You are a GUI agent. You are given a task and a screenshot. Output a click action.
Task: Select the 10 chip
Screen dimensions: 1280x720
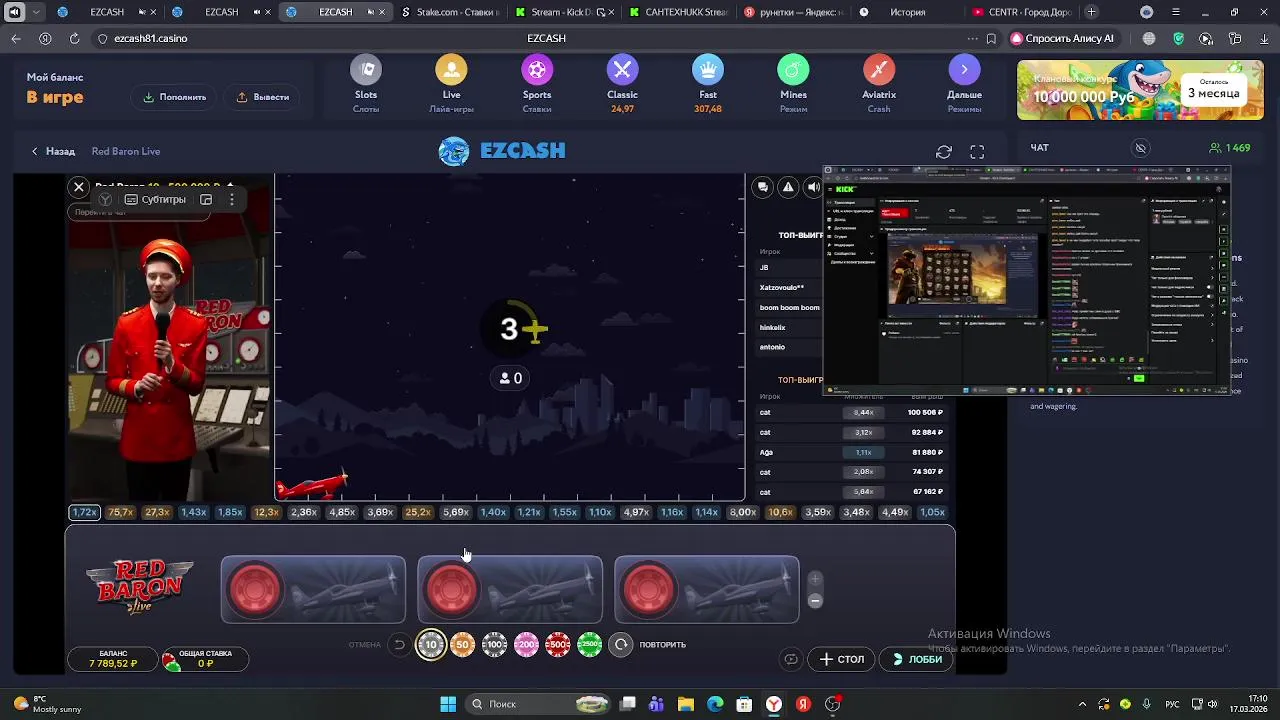click(431, 645)
